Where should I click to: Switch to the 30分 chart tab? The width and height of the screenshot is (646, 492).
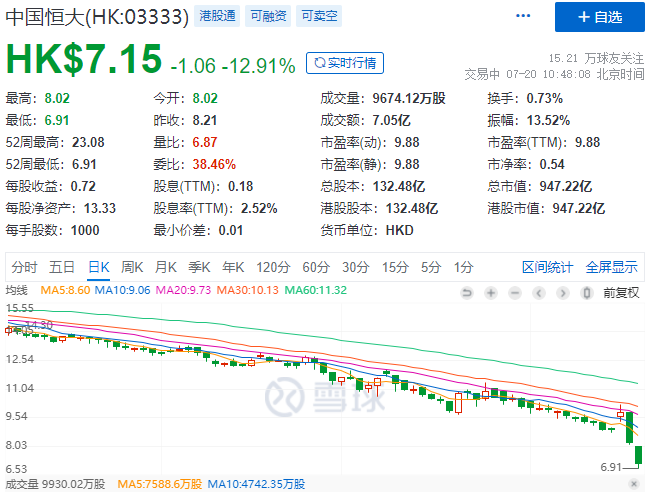click(x=356, y=267)
